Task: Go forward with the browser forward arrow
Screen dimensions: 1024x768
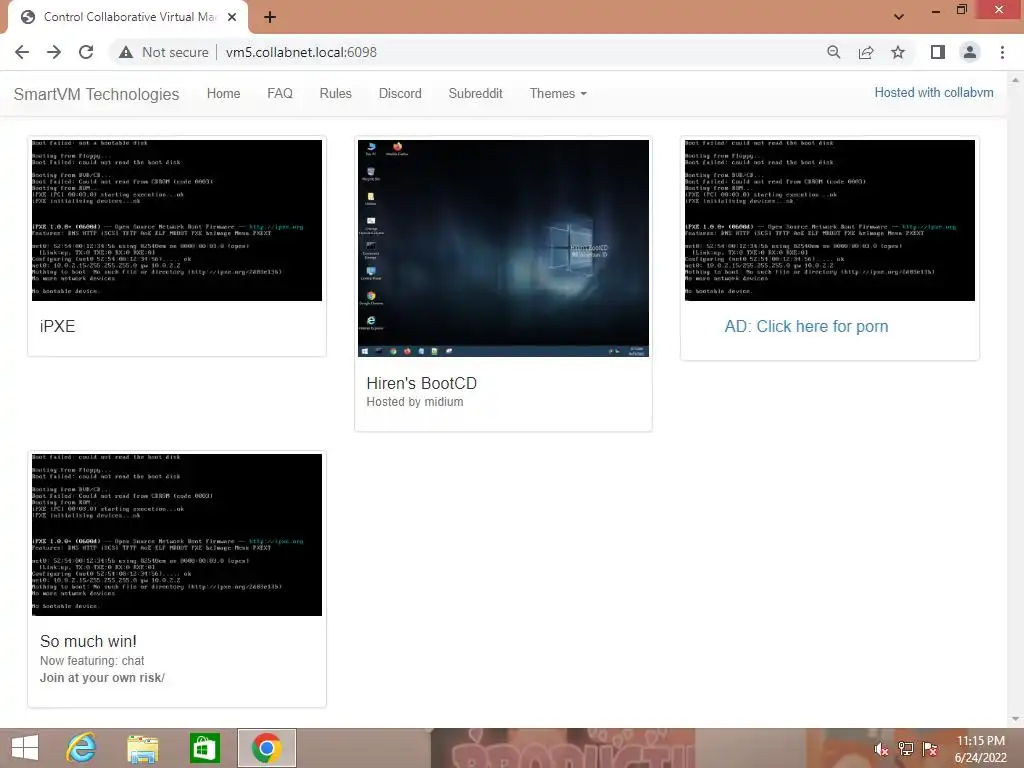Action: pos(54,52)
